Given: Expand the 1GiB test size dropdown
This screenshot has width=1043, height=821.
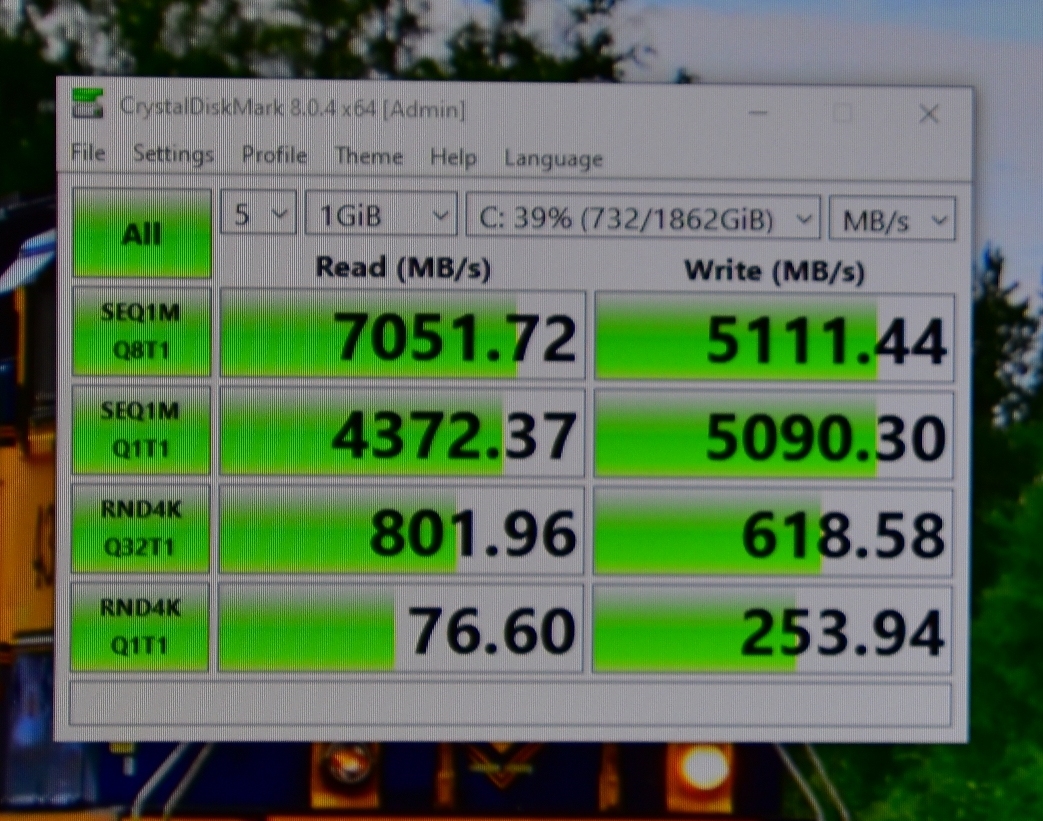Looking at the screenshot, I should coord(381,214).
